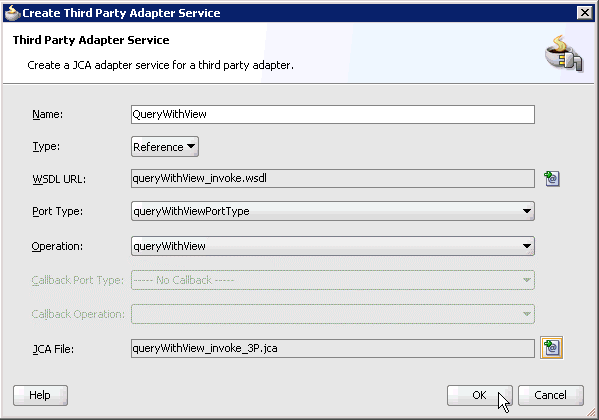Click the JCA File: label

click(x=53, y=349)
